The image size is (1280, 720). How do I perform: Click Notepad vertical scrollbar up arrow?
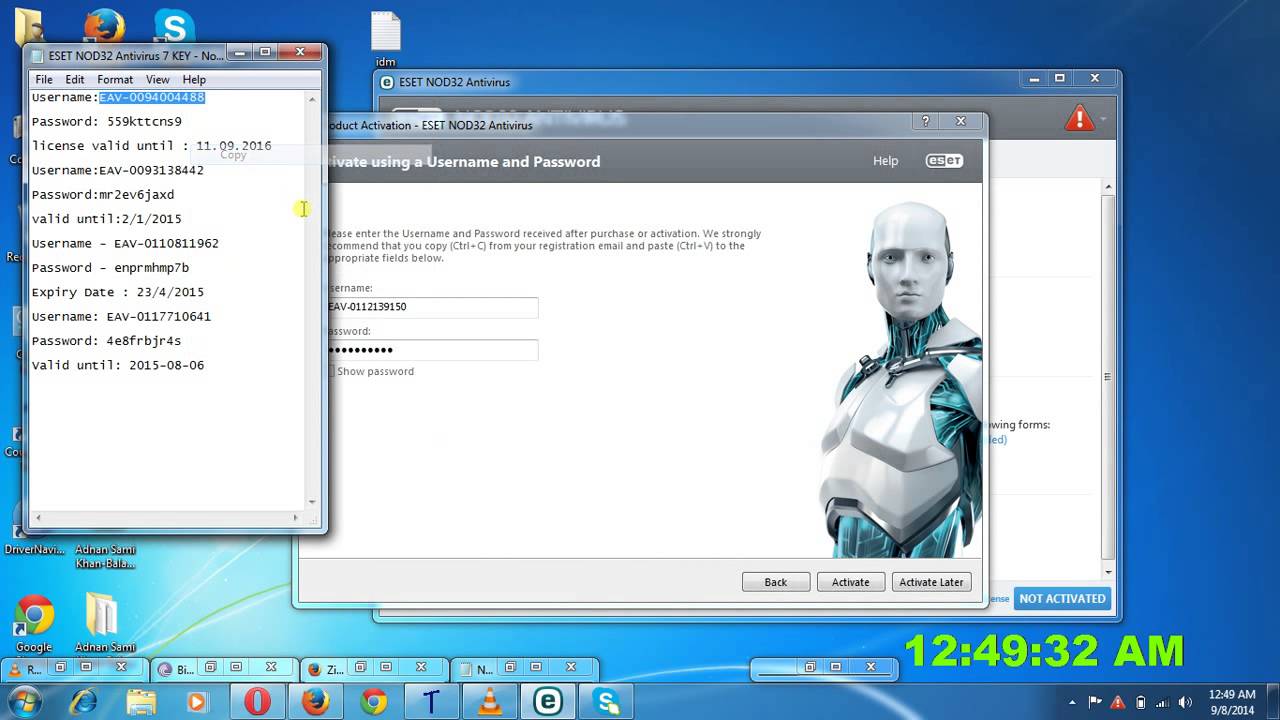coord(312,99)
